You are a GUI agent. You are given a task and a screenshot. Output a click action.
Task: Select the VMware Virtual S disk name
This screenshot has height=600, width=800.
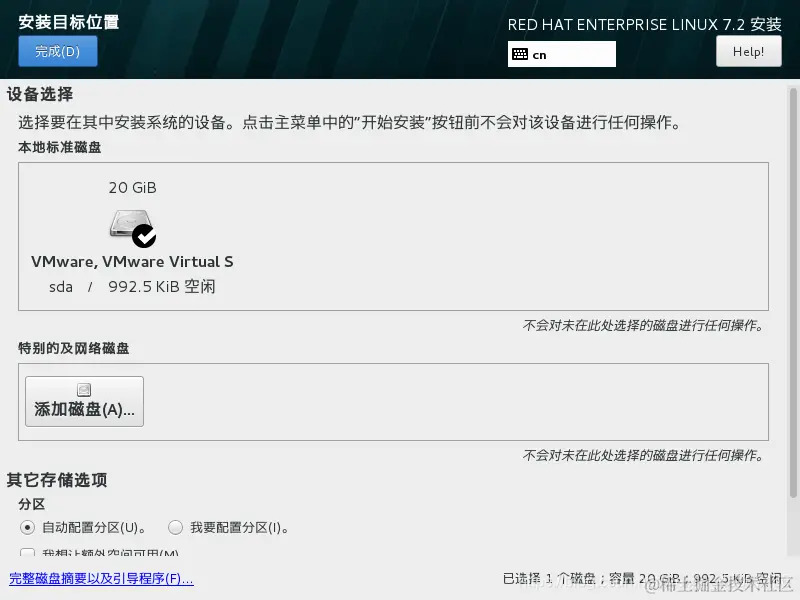(x=132, y=262)
